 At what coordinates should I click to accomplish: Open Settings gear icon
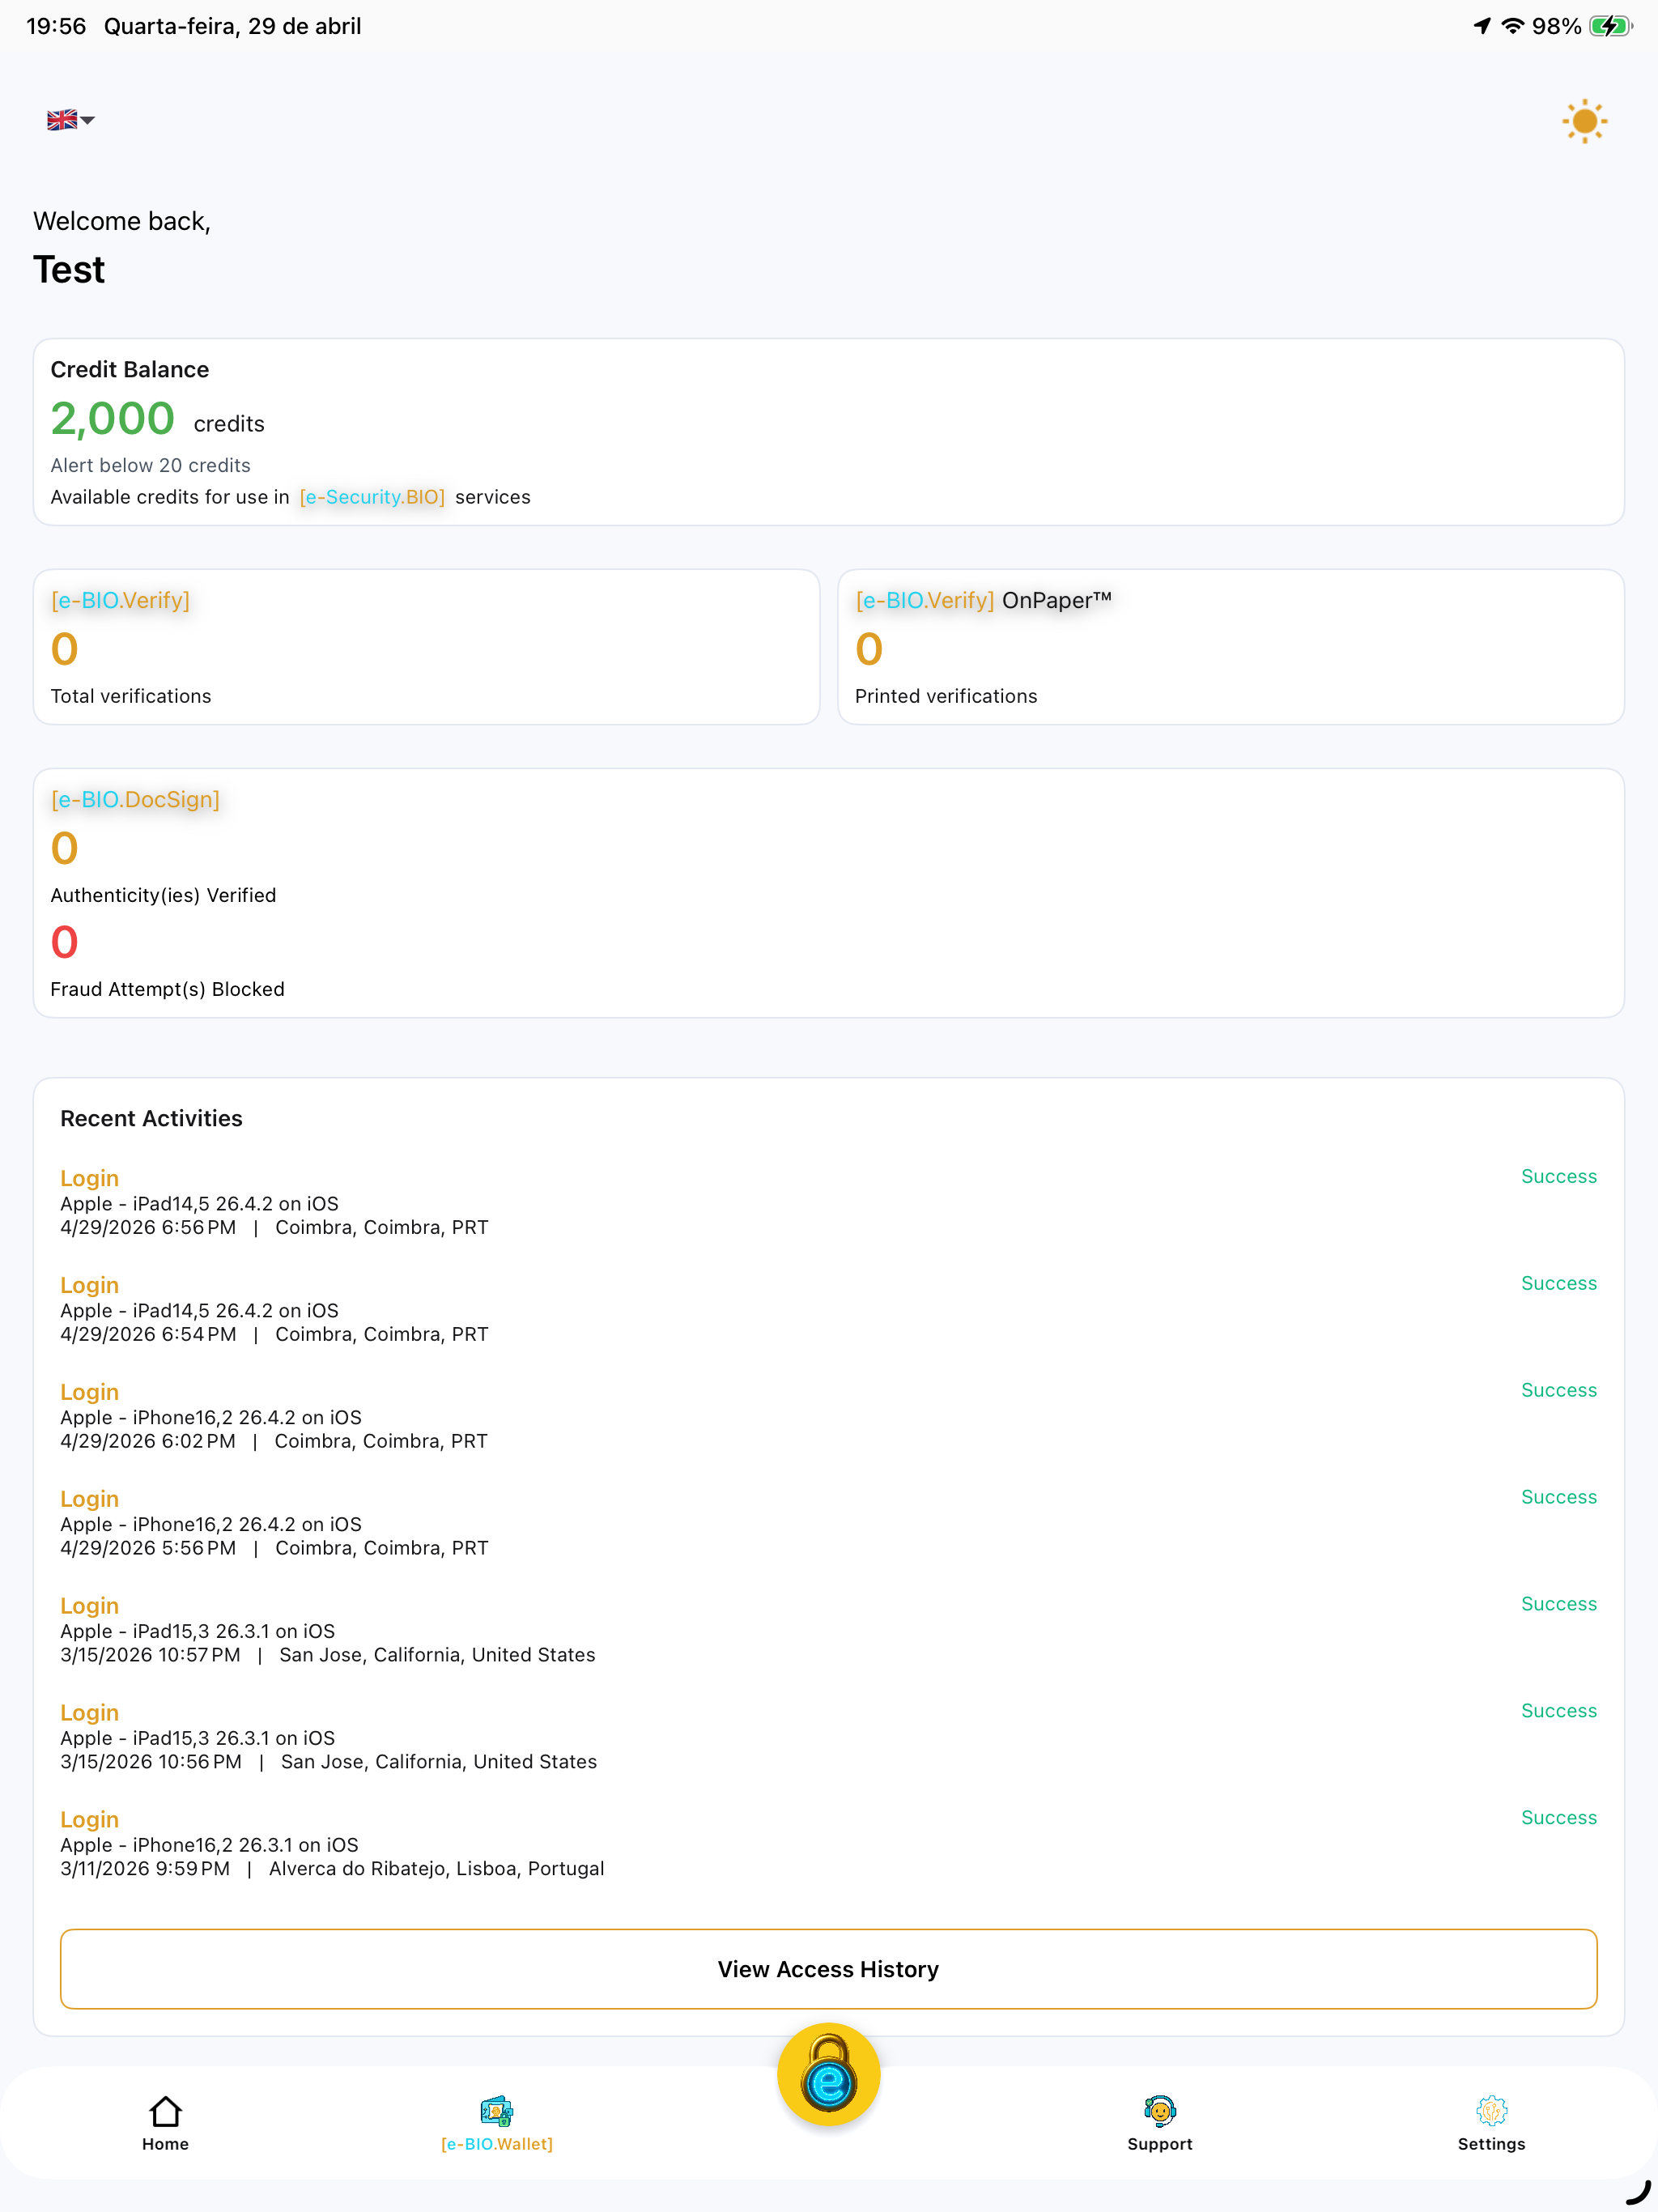(x=1491, y=2111)
